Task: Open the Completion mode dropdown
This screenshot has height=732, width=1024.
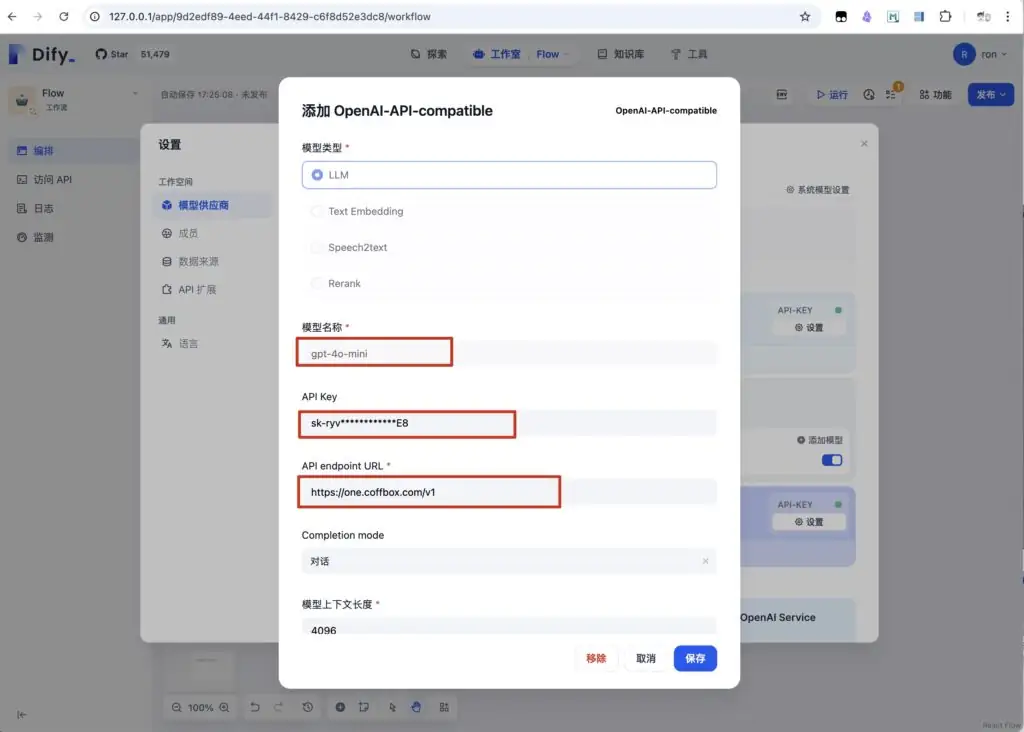Action: (509, 561)
